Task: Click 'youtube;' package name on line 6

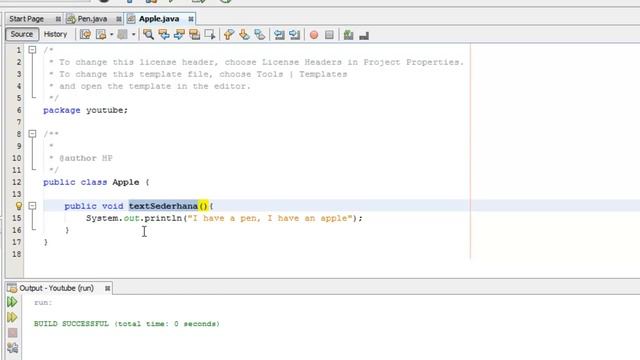Action: coord(107,110)
